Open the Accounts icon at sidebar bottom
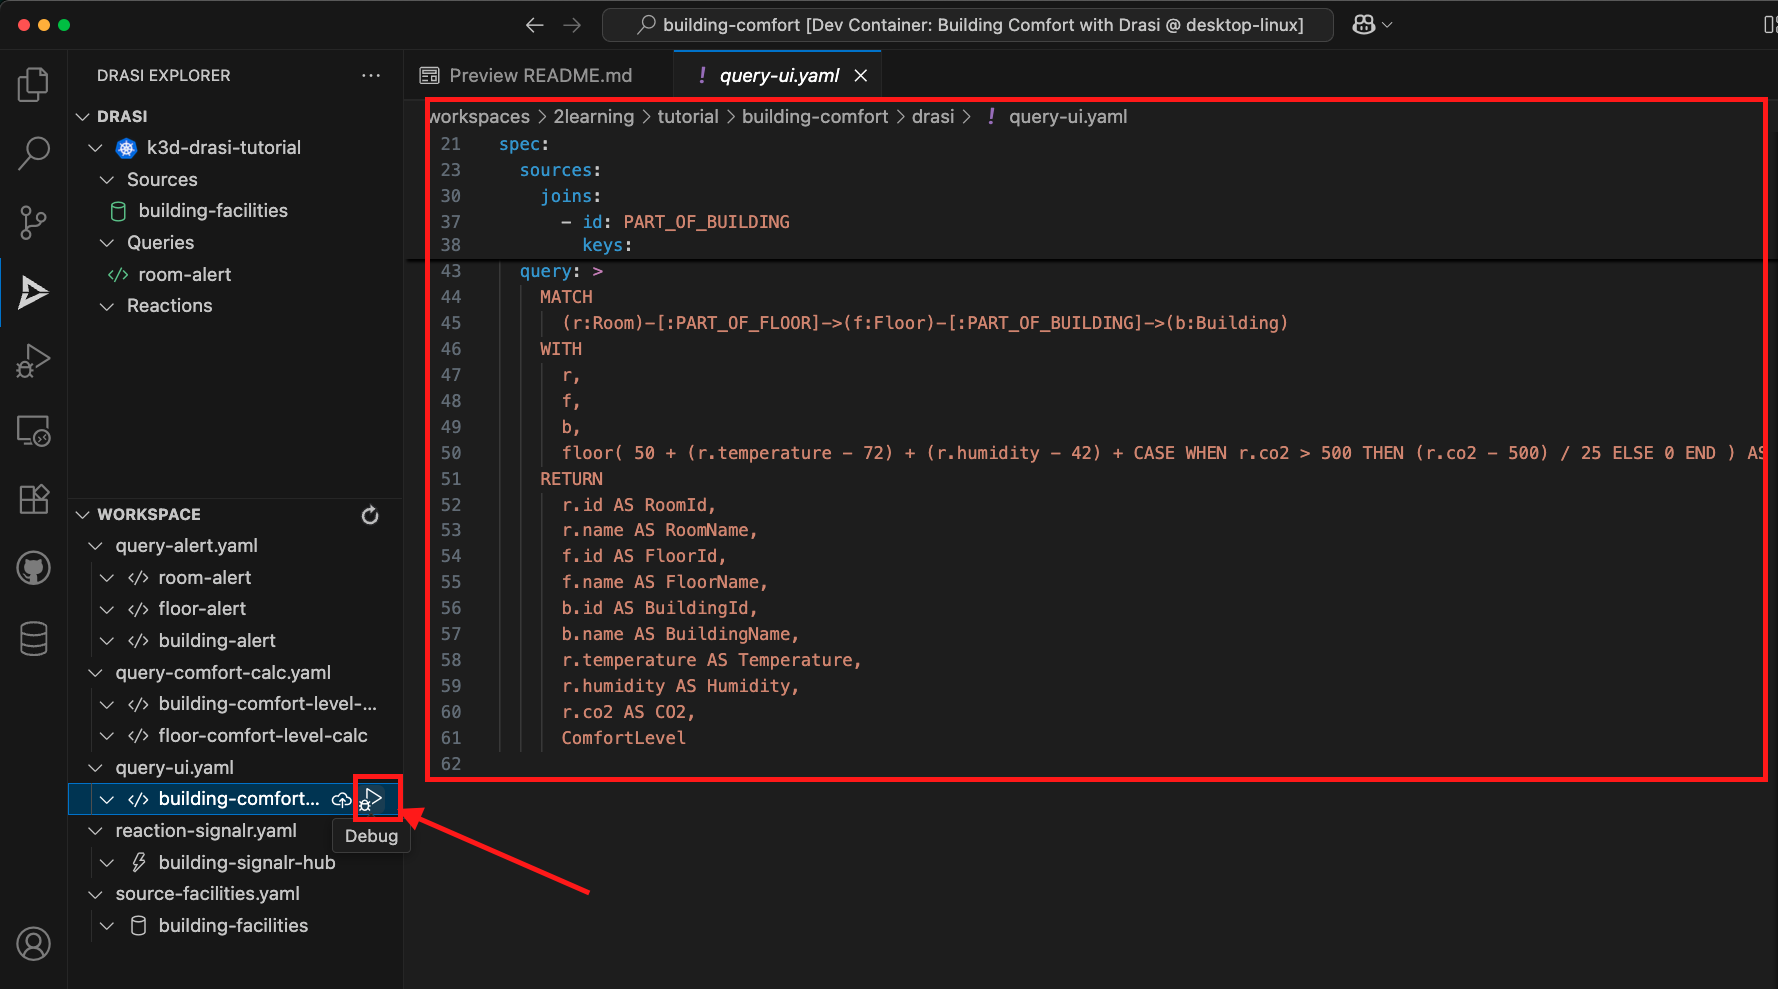Image resolution: width=1778 pixels, height=989 pixels. pyautogui.click(x=33, y=943)
